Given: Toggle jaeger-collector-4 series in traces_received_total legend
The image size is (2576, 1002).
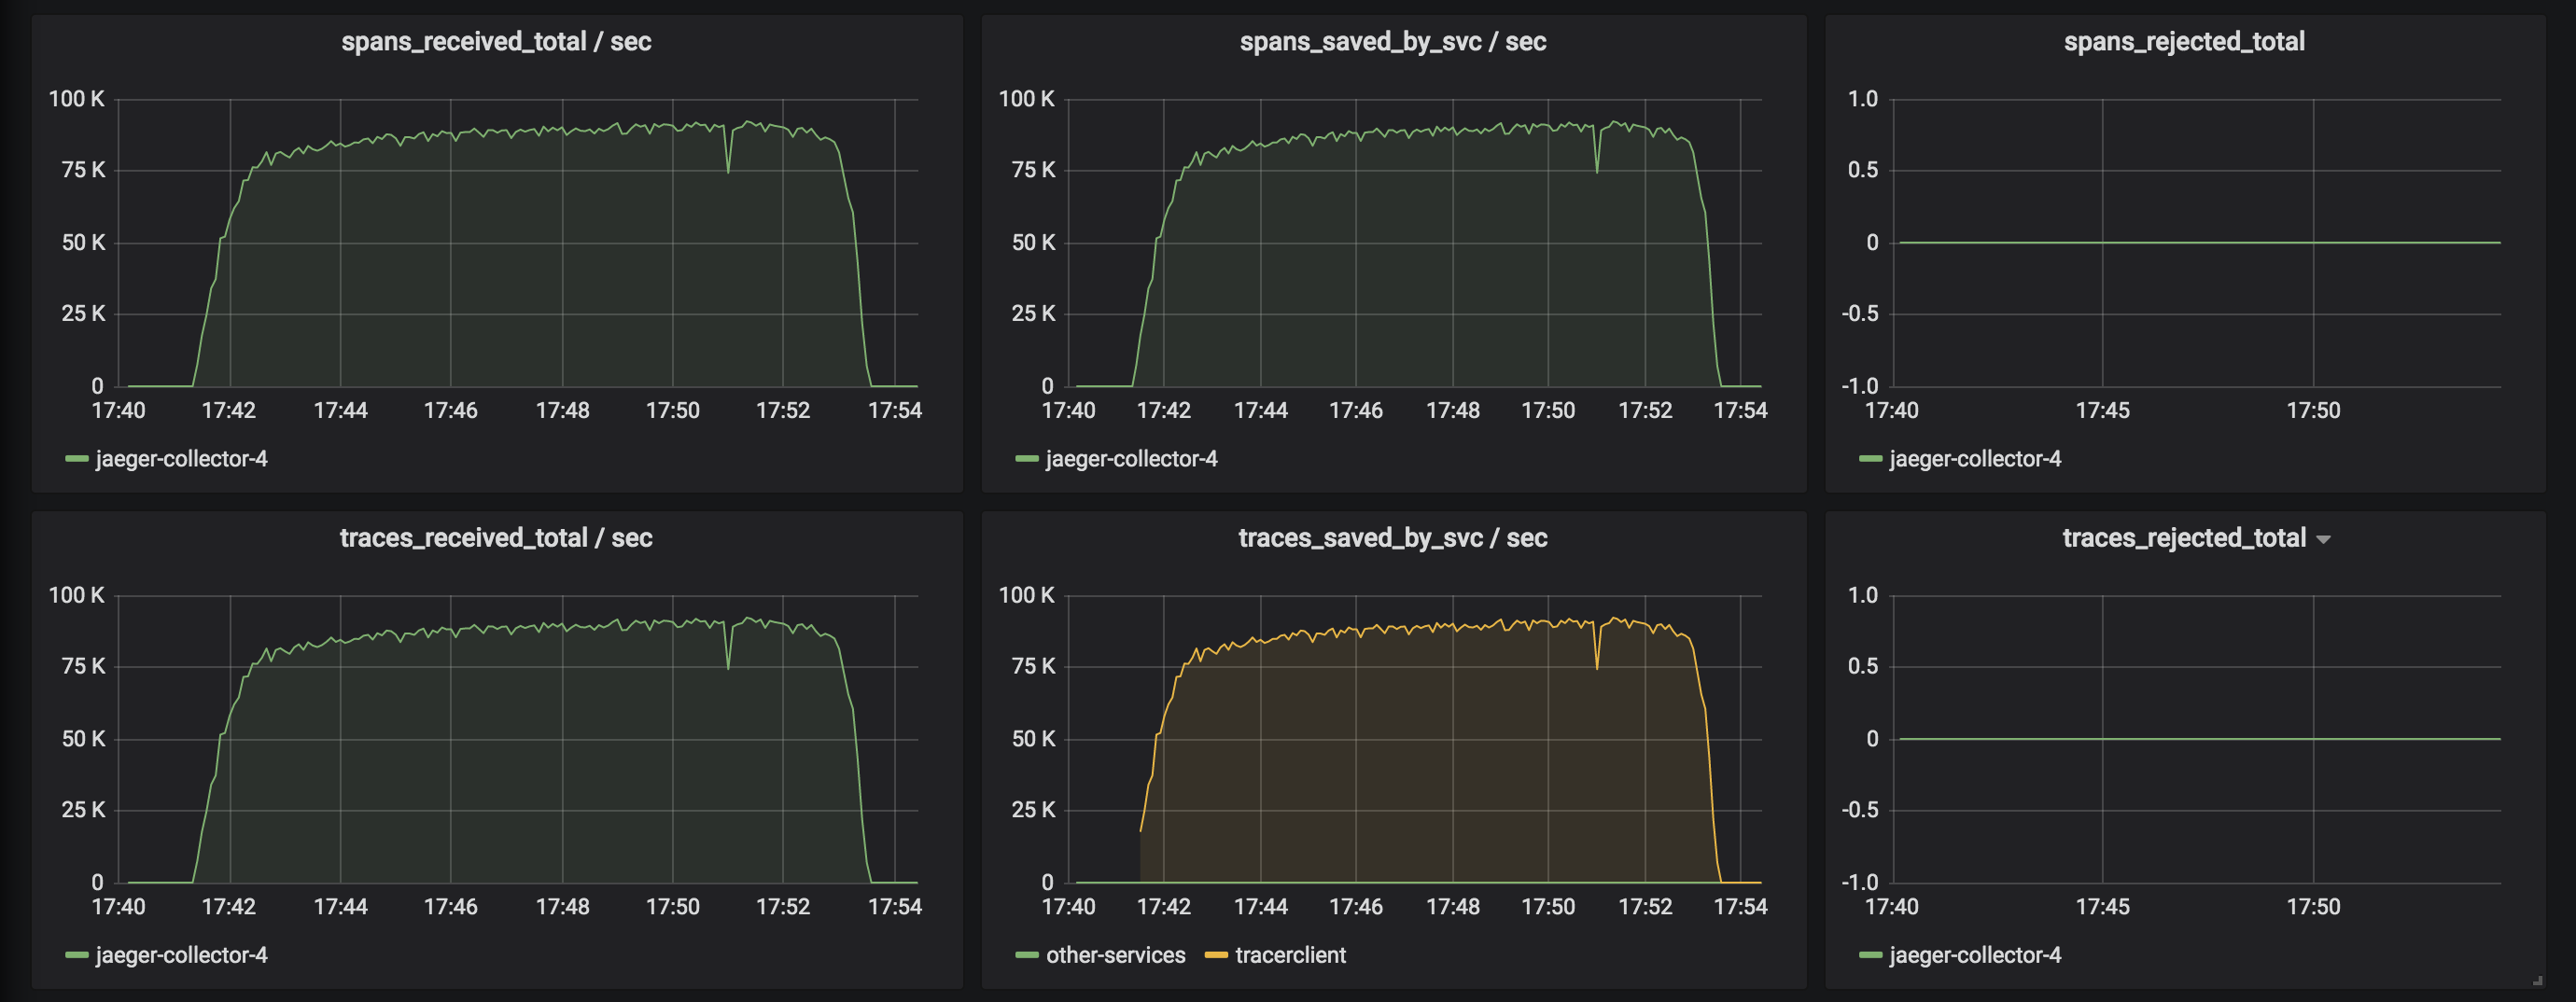Looking at the screenshot, I should click(x=181, y=955).
